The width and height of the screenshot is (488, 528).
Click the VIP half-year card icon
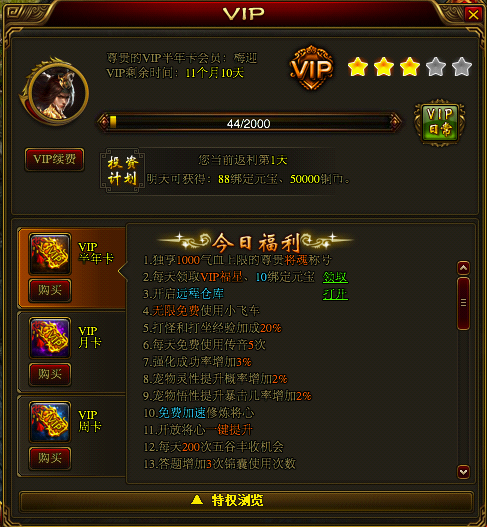(50, 254)
